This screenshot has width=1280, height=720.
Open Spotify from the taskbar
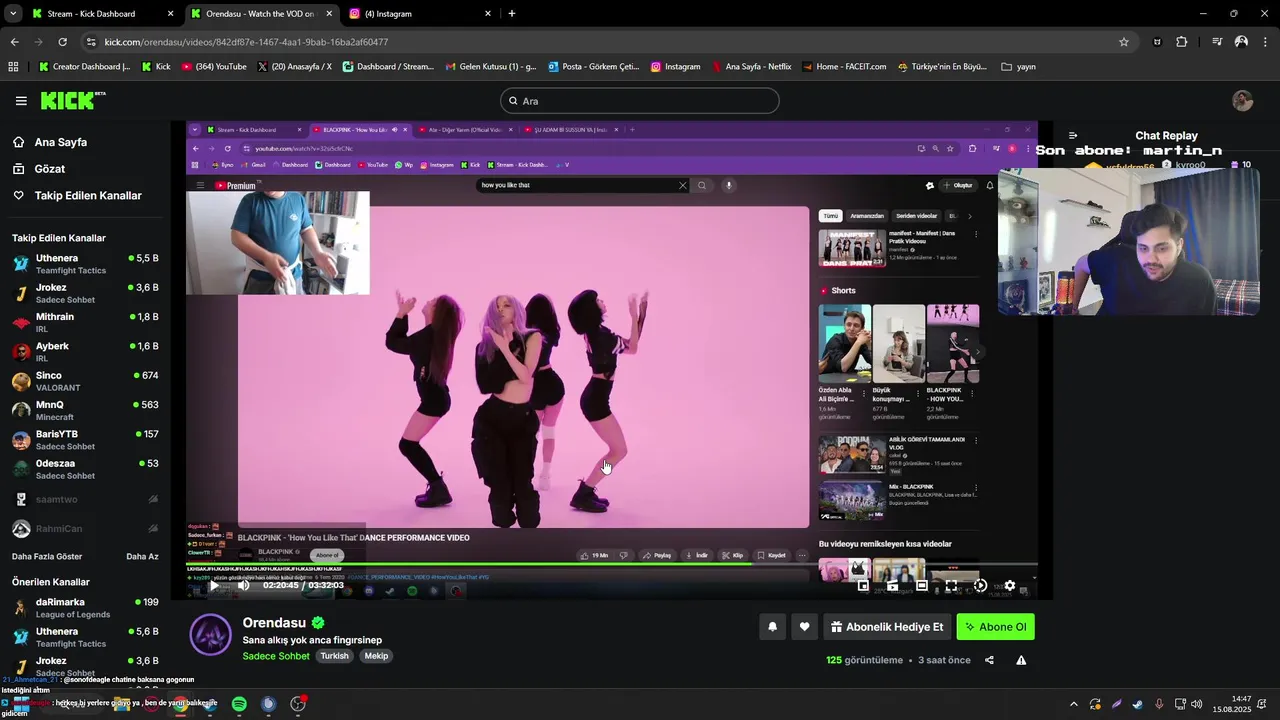click(x=239, y=704)
